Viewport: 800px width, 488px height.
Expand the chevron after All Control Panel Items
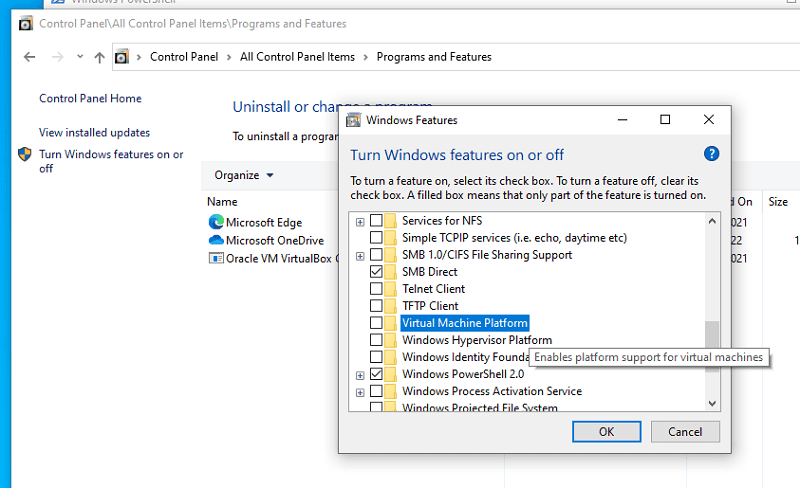click(365, 57)
